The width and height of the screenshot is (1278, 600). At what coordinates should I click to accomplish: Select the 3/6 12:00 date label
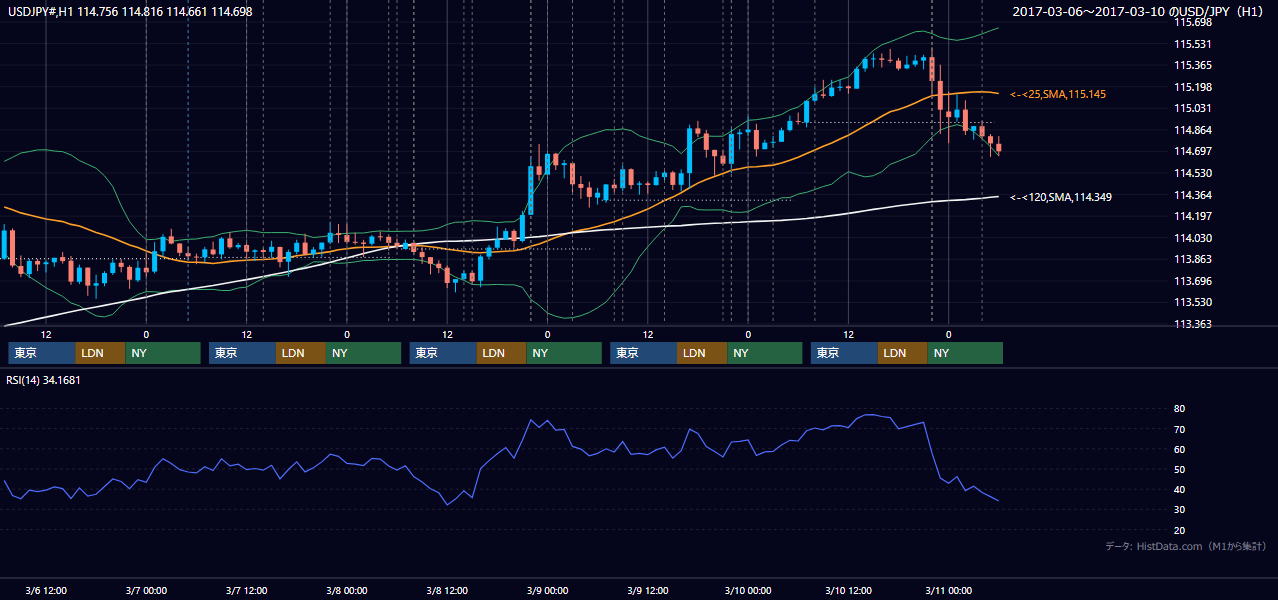(46, 590)
